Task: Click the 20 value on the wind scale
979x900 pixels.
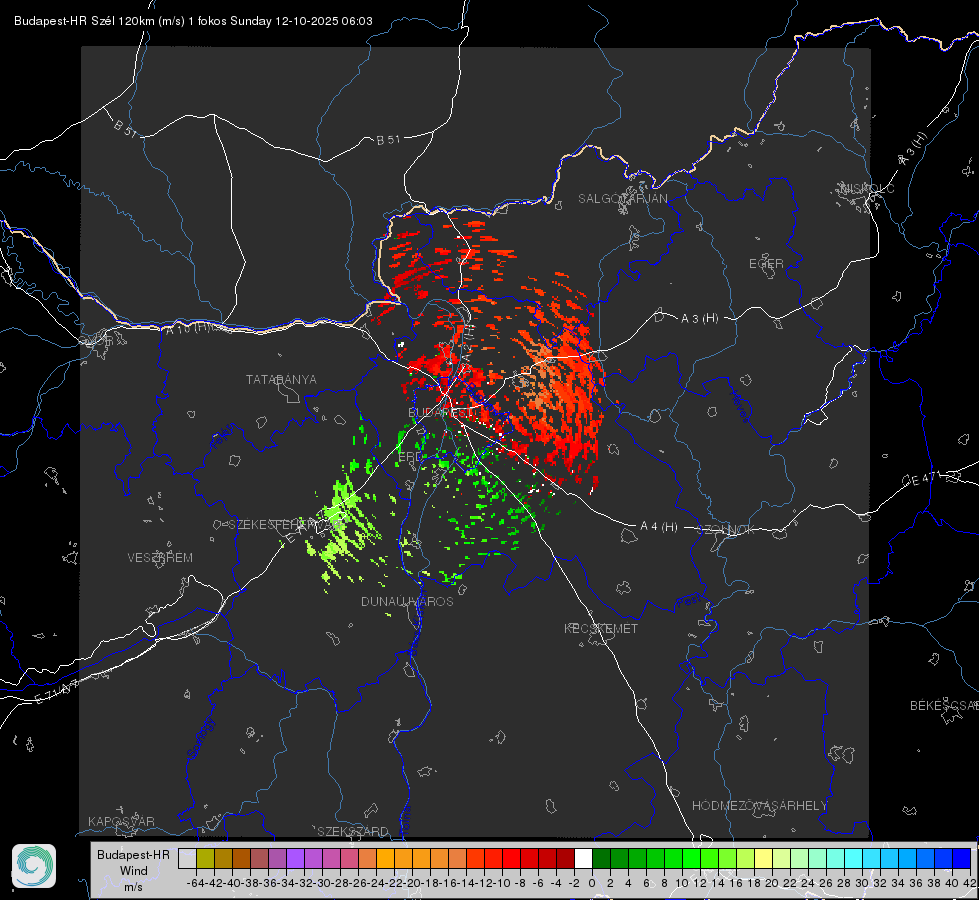Action: point(772,883)
